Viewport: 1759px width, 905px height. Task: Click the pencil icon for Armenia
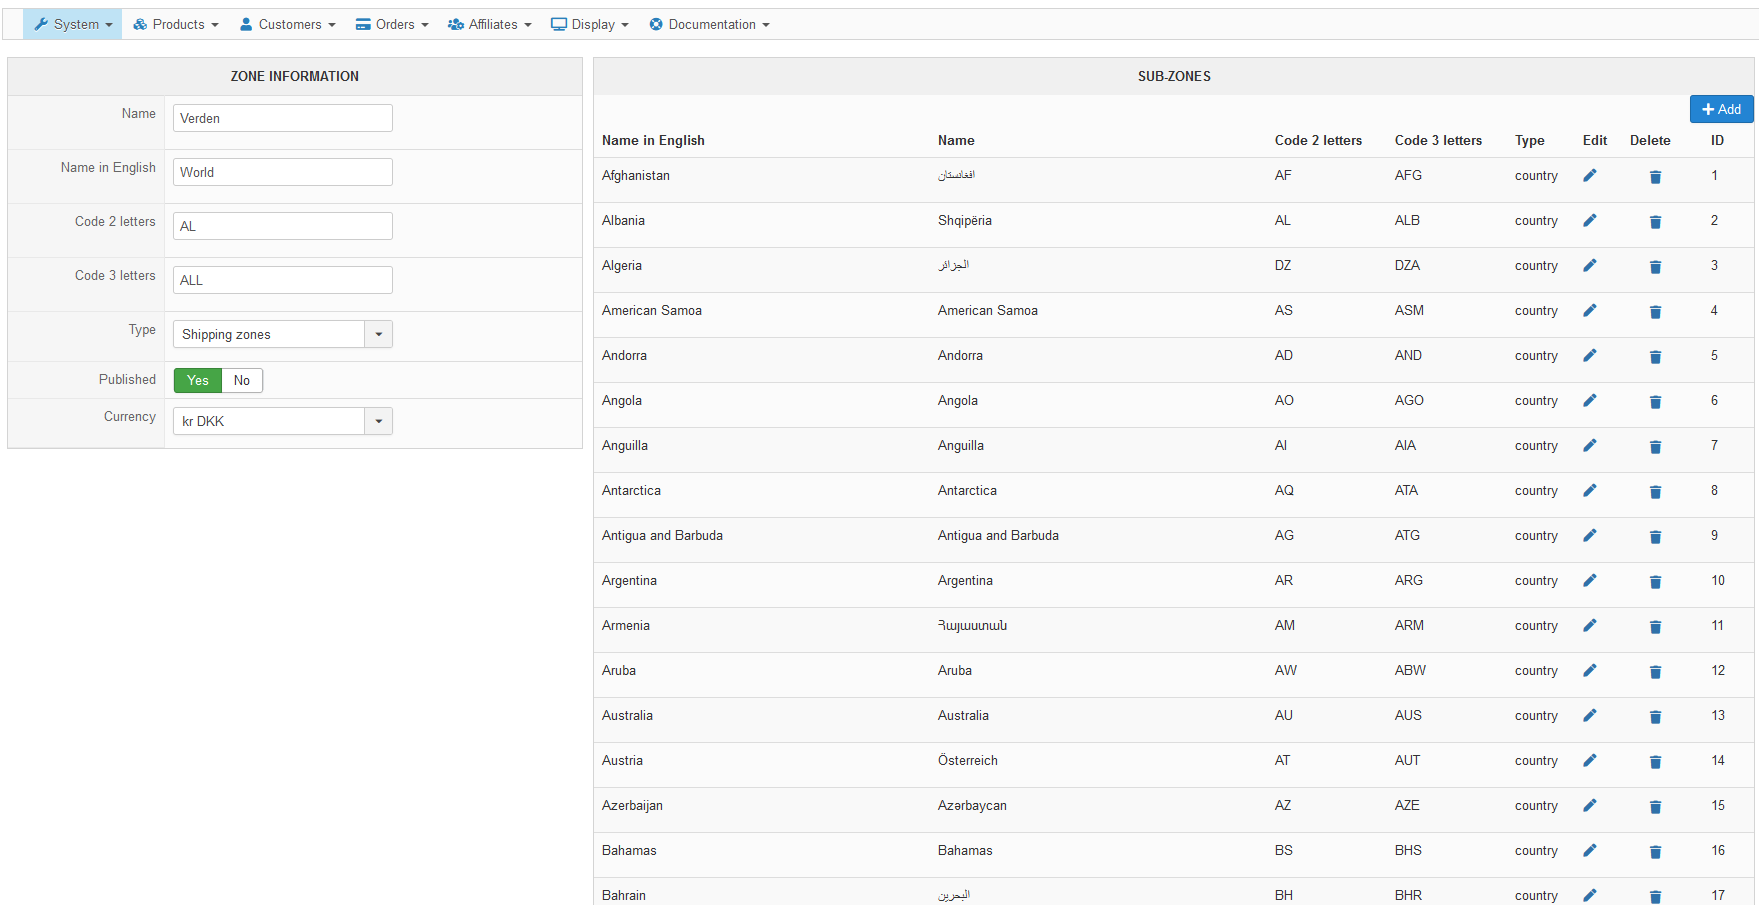[x=1589, y=626]
